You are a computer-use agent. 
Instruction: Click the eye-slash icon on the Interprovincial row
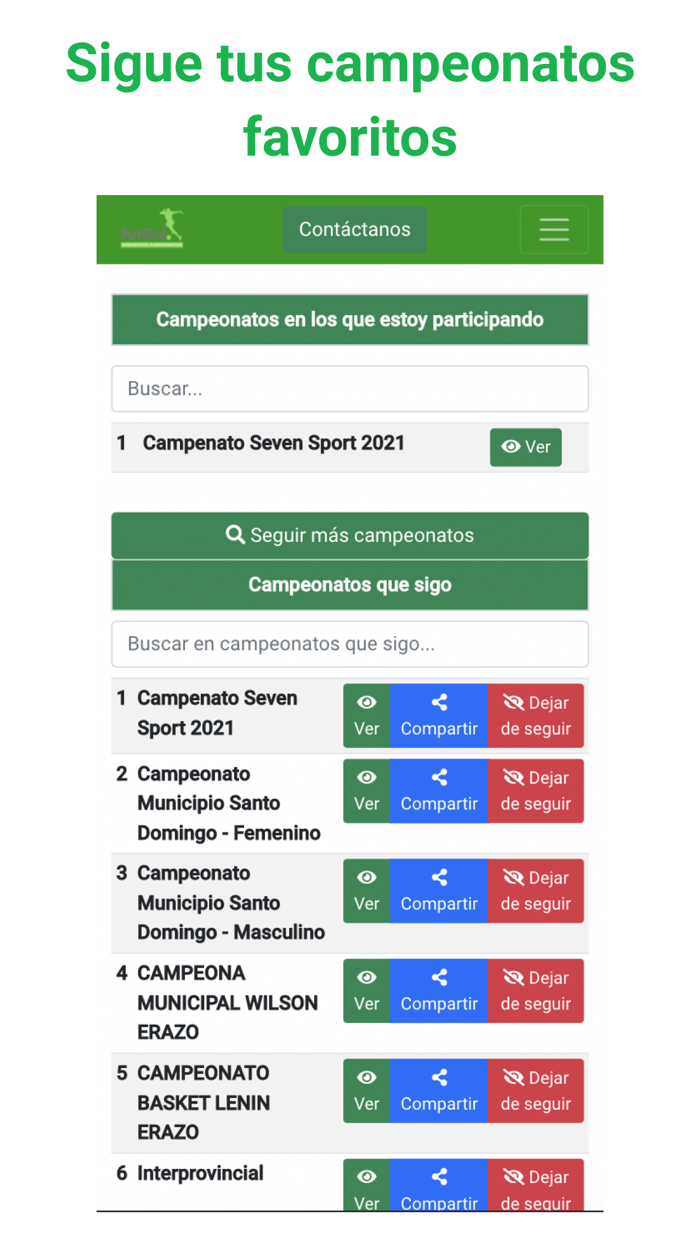[512, 1177]
